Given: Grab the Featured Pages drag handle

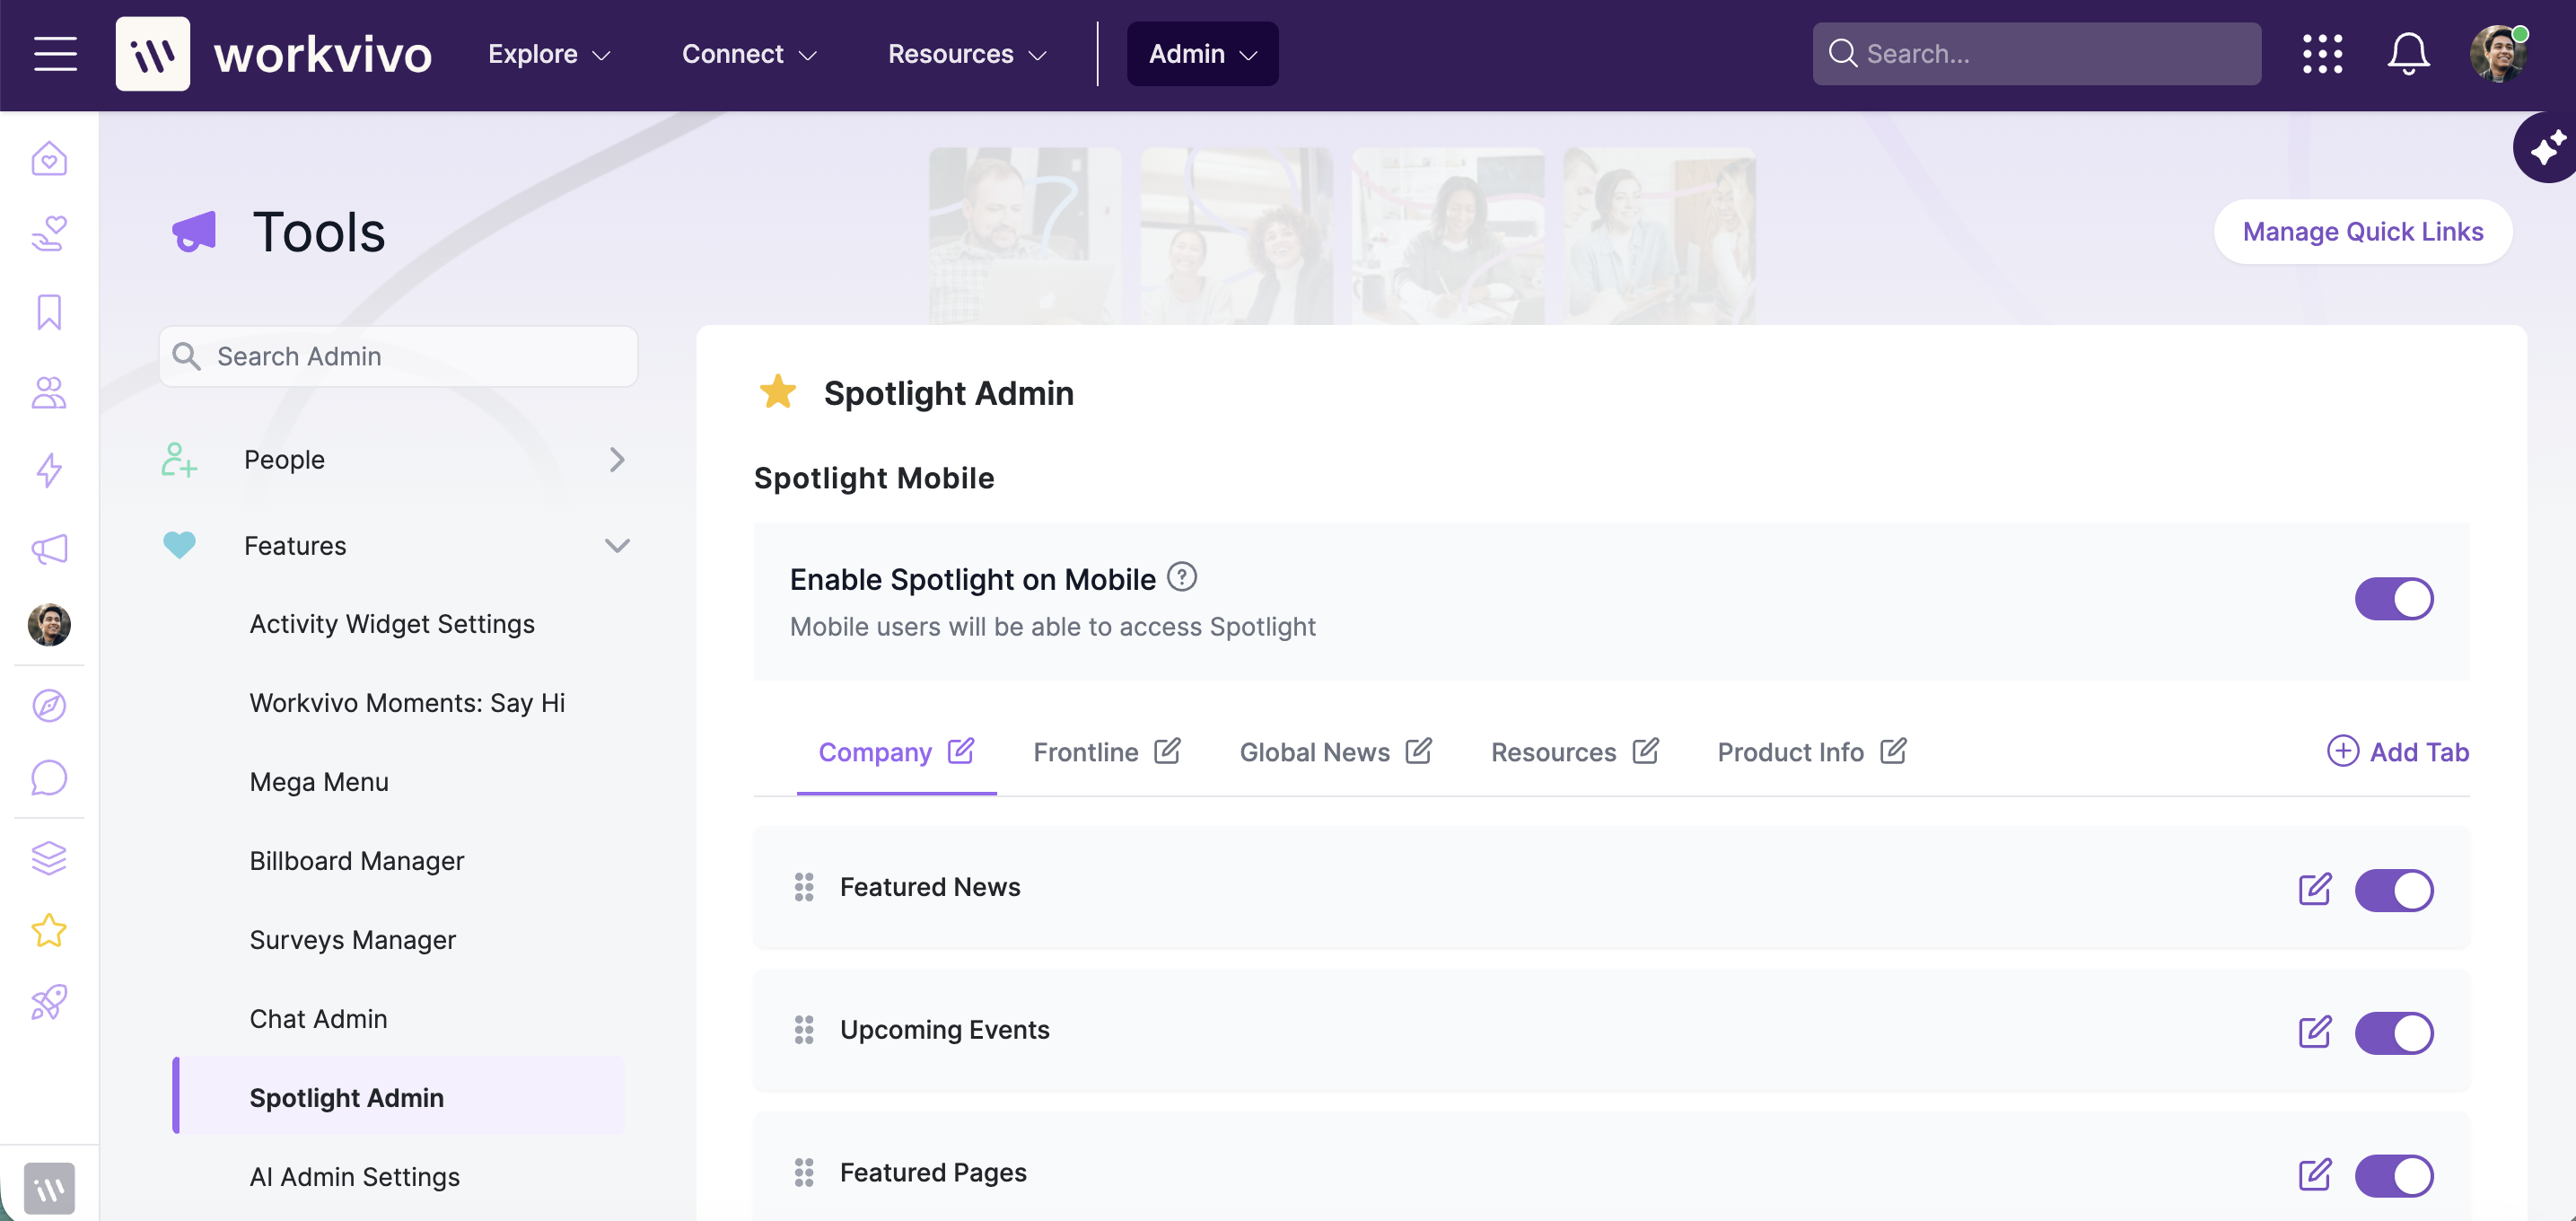Looking at the screenshot, I should point(803,1172).
